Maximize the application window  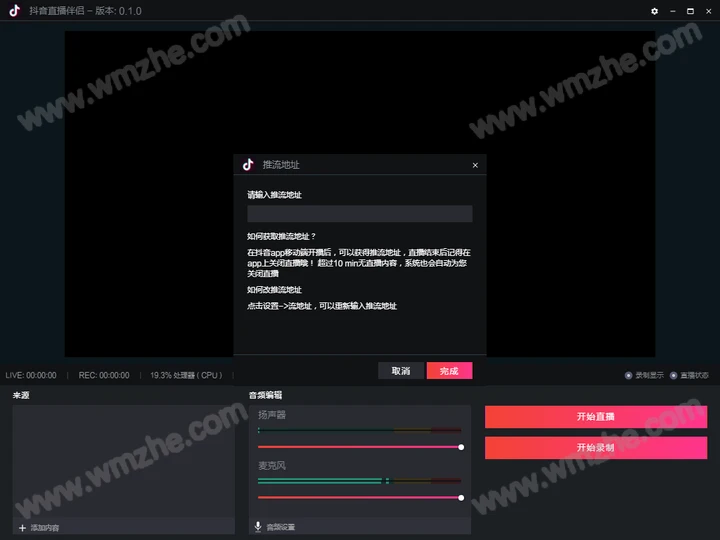point(689,11)
